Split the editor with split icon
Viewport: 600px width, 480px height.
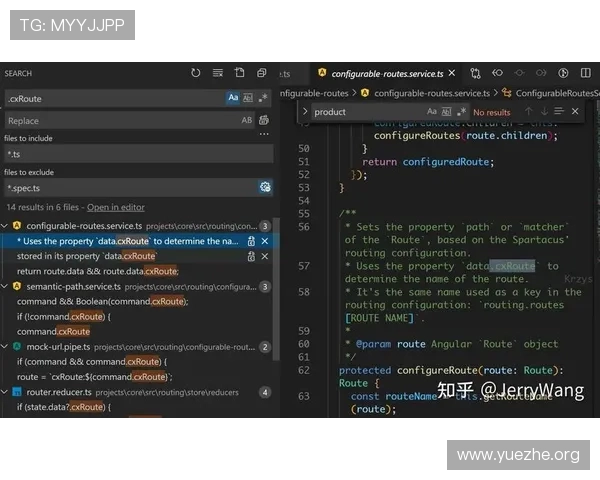(585, 73)
